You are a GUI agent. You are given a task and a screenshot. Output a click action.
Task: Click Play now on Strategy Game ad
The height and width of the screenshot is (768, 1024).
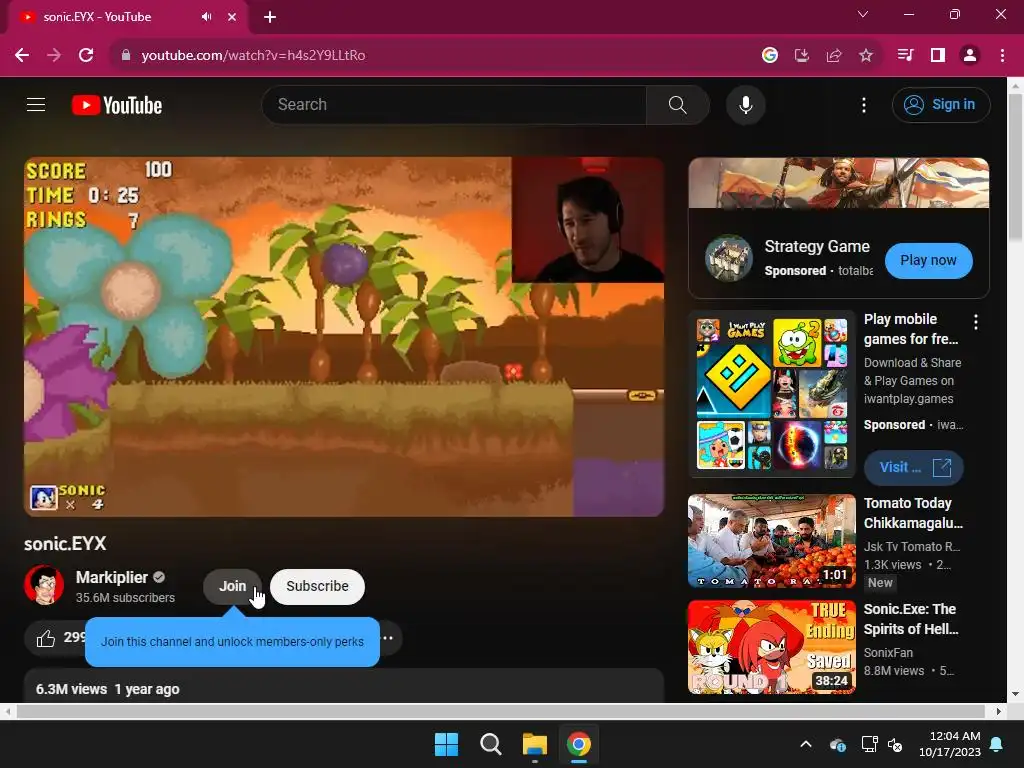coord(928,260)
